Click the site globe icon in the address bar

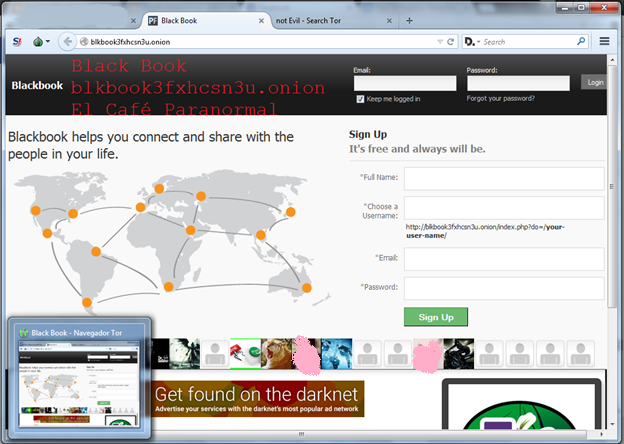[84, 42]
